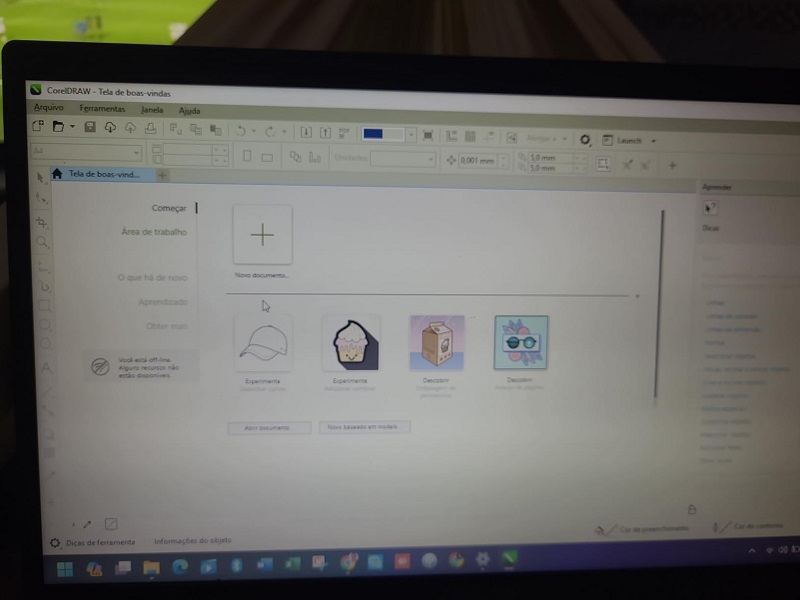Click the Windows Start button on taskbar

click(64, 570)
